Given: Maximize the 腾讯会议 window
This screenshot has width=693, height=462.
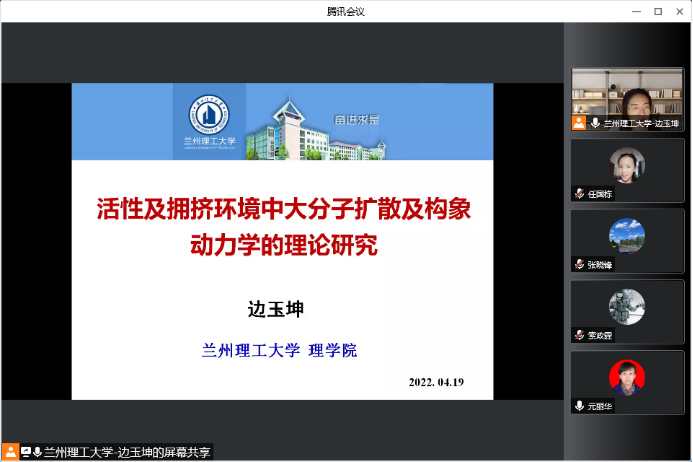Looking at the screenshot, I should (657, 11).
